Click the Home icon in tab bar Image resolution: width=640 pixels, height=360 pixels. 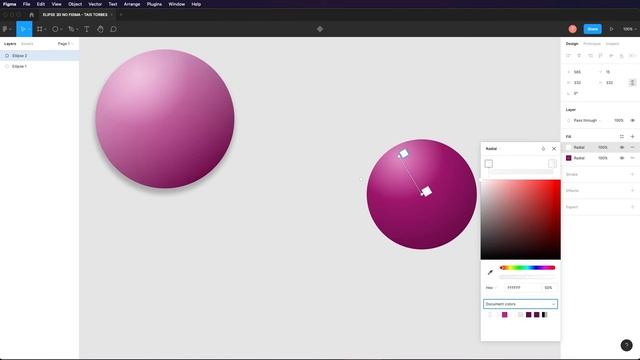coord(31,15)
